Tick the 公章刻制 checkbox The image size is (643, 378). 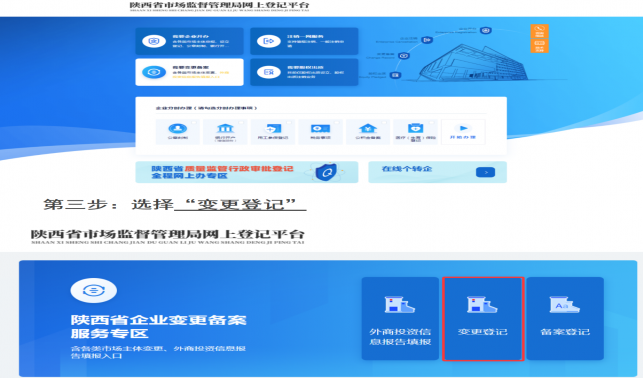tap(194, 122)
